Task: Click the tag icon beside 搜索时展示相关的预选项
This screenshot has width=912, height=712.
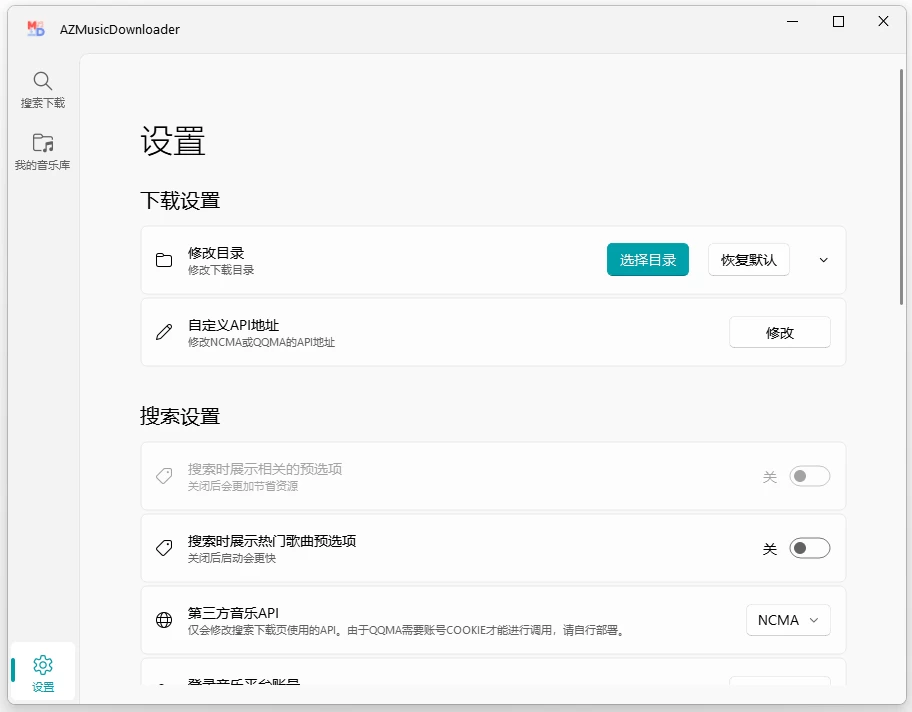Action: (164, 476)
